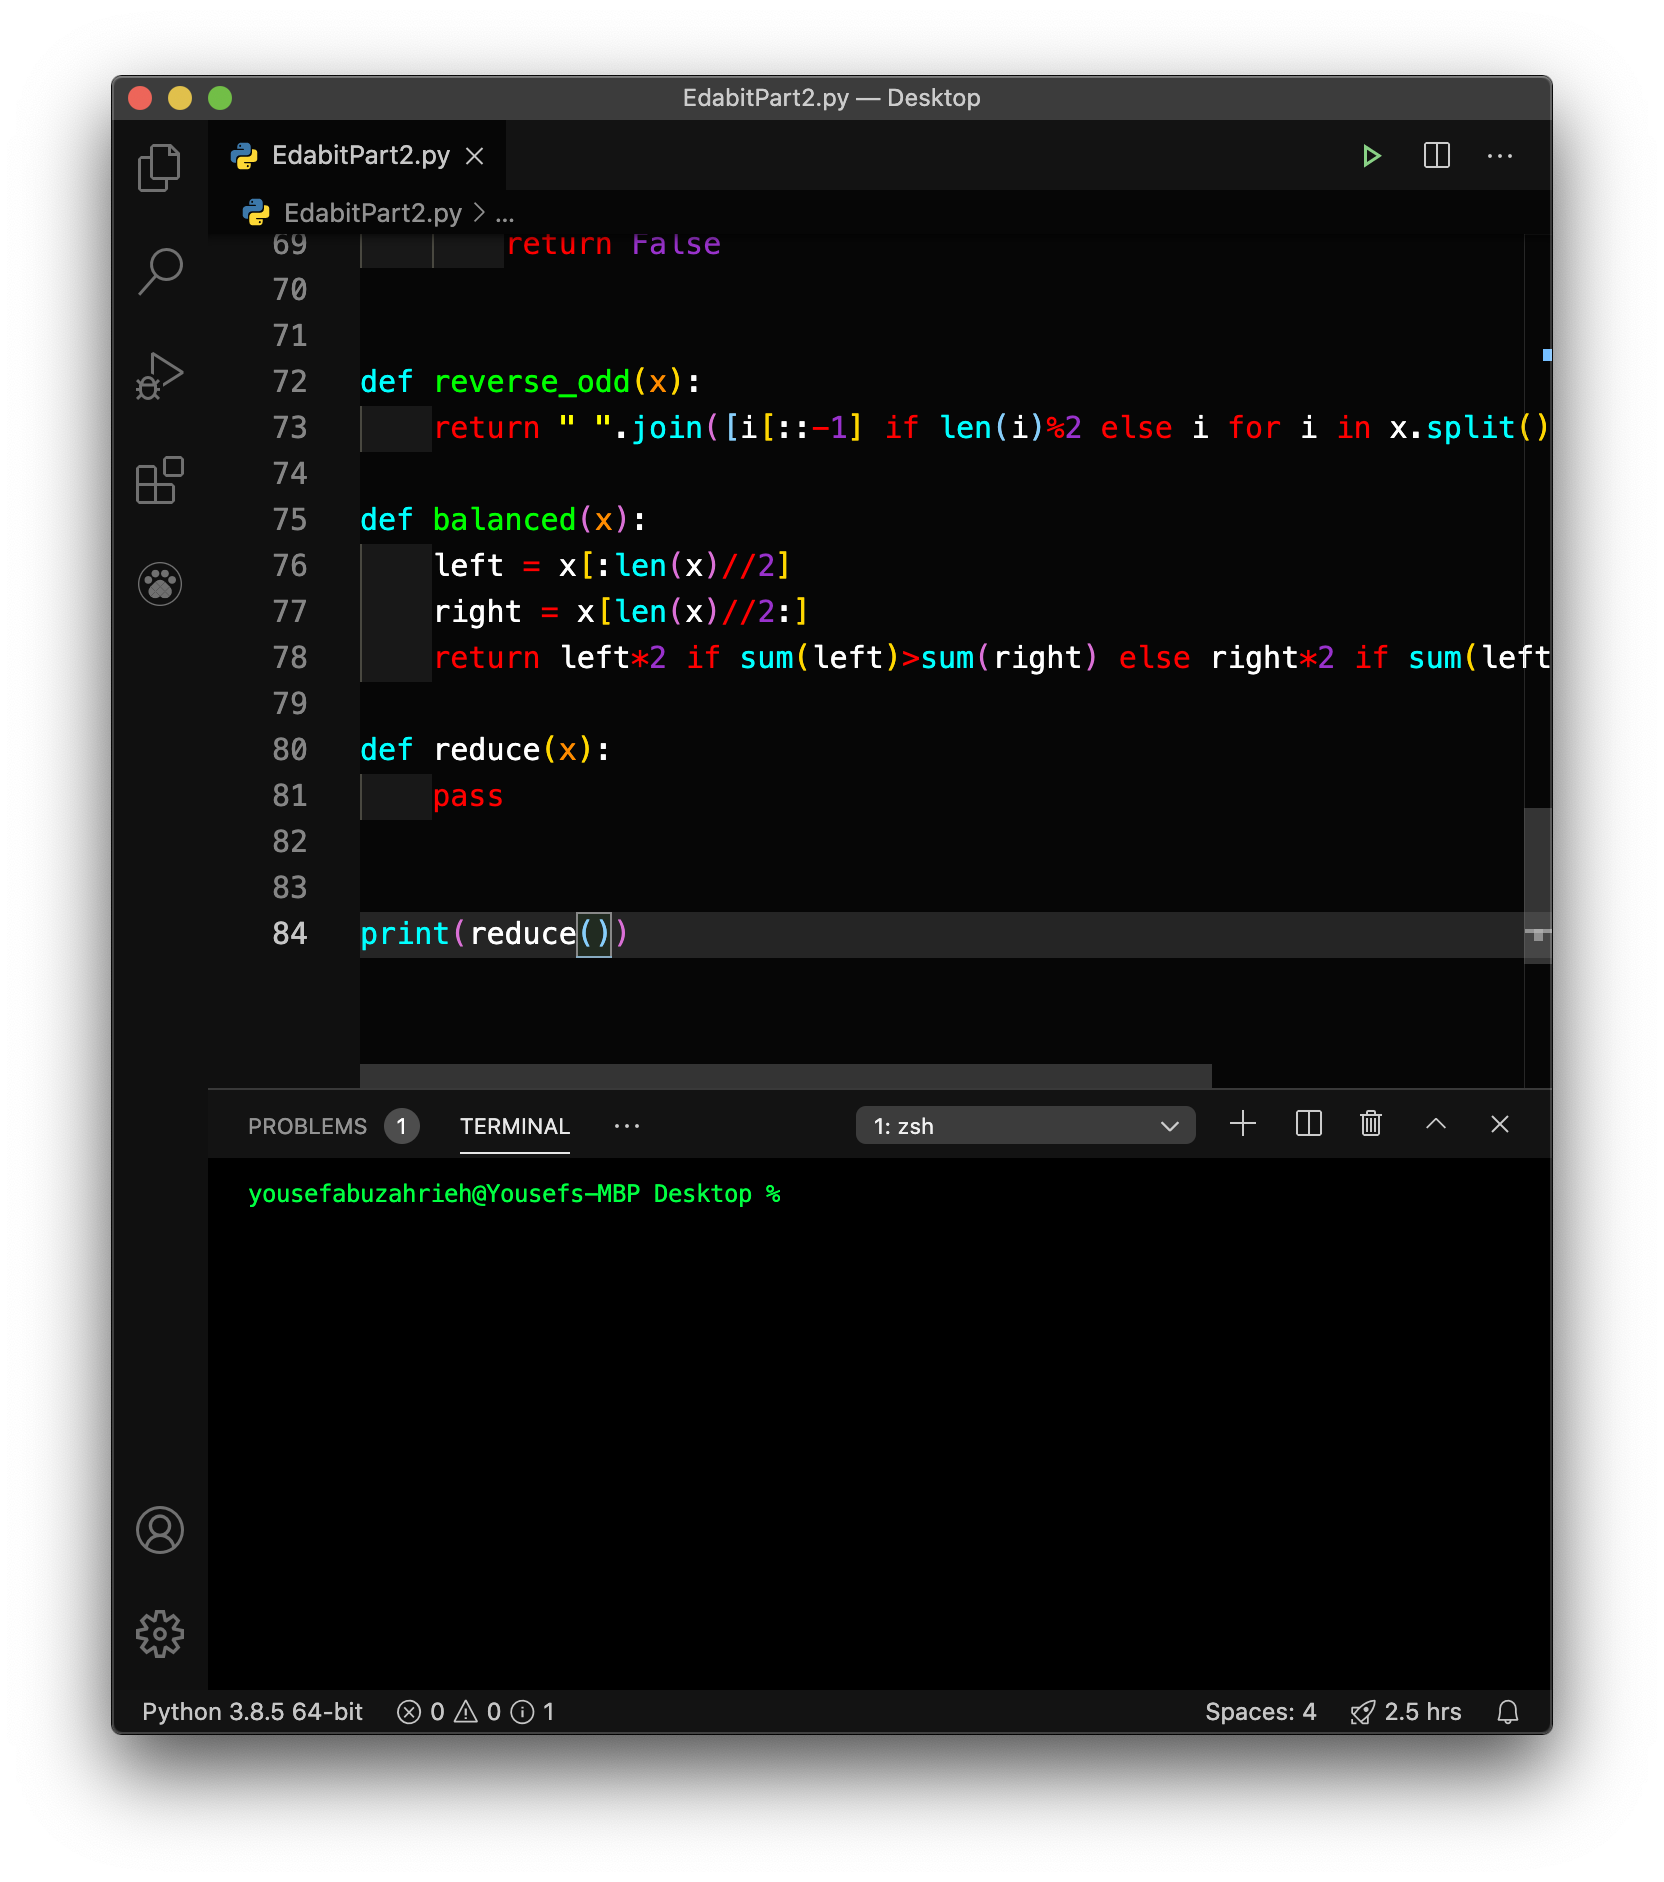Click 'Spaces: 4' to change indentation
Screen dimensions: 1664x1882
[1261, 1712]
